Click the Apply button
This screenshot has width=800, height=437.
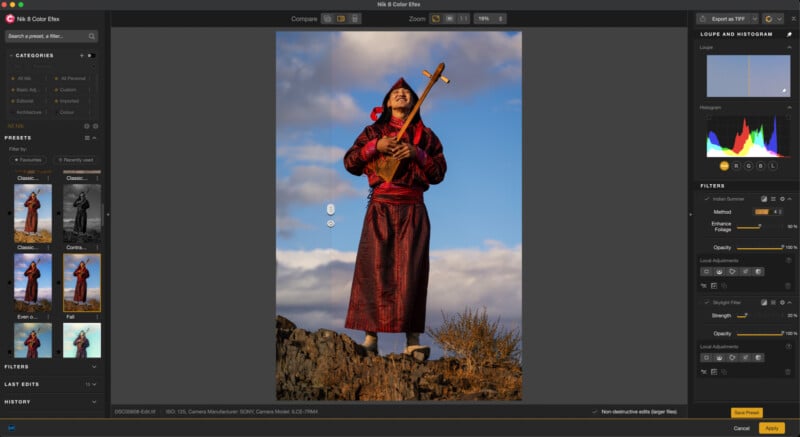click(771, 428)
